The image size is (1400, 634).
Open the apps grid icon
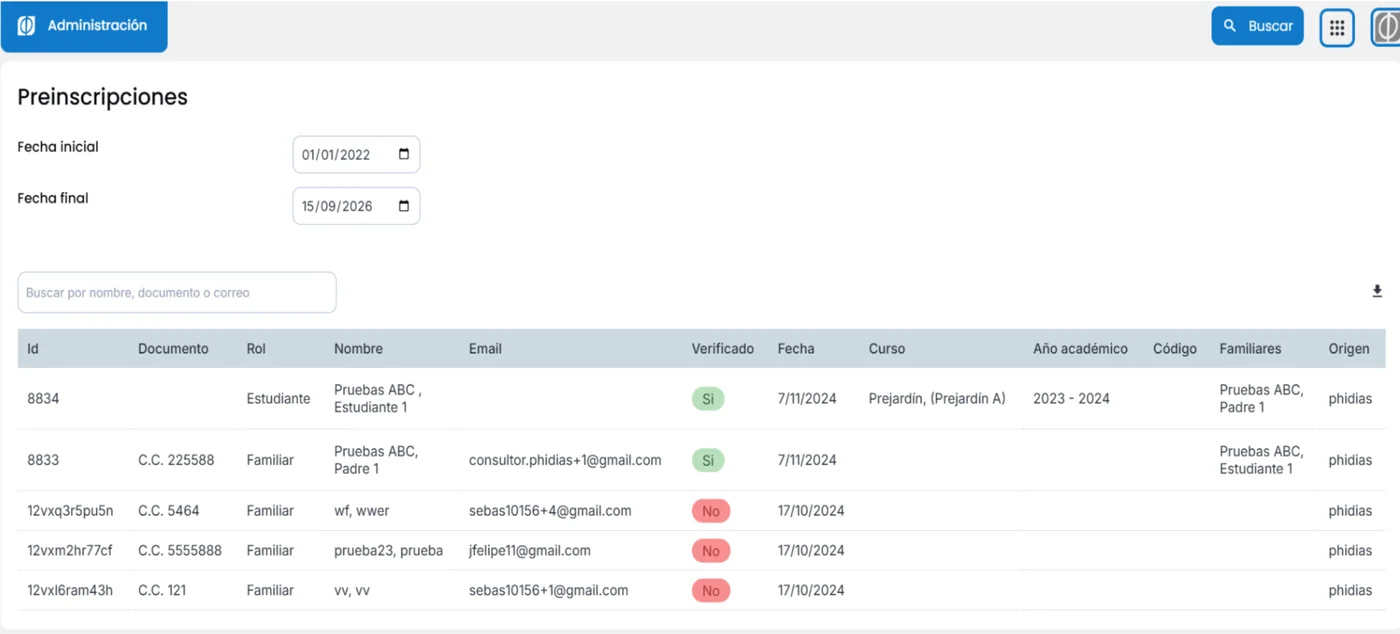[1337, 27]
